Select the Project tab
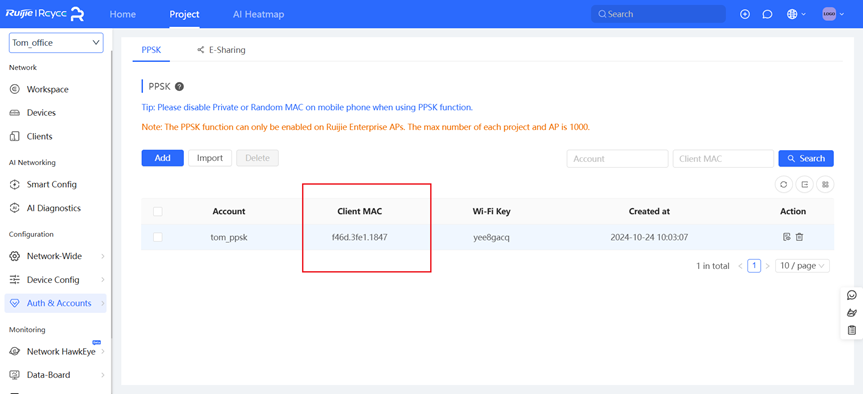This screenshot has width=863, height=394. (184, 14)
